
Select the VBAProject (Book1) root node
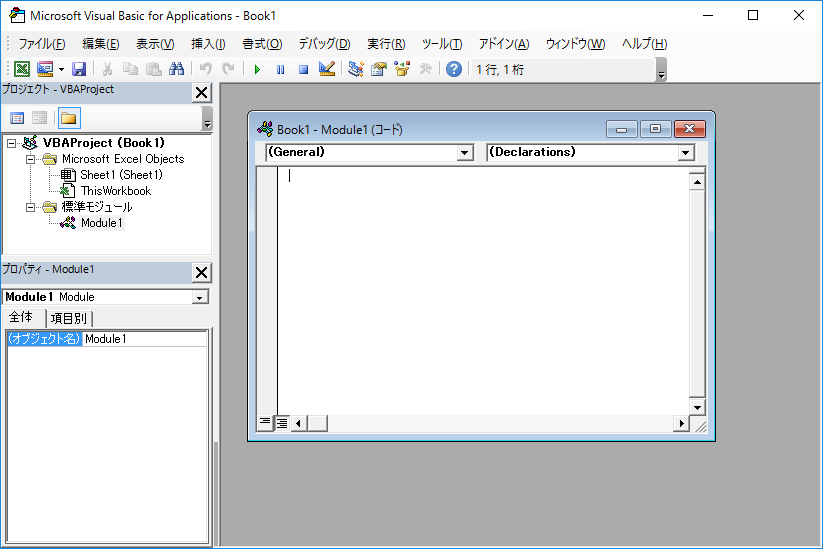pos(103,143)
